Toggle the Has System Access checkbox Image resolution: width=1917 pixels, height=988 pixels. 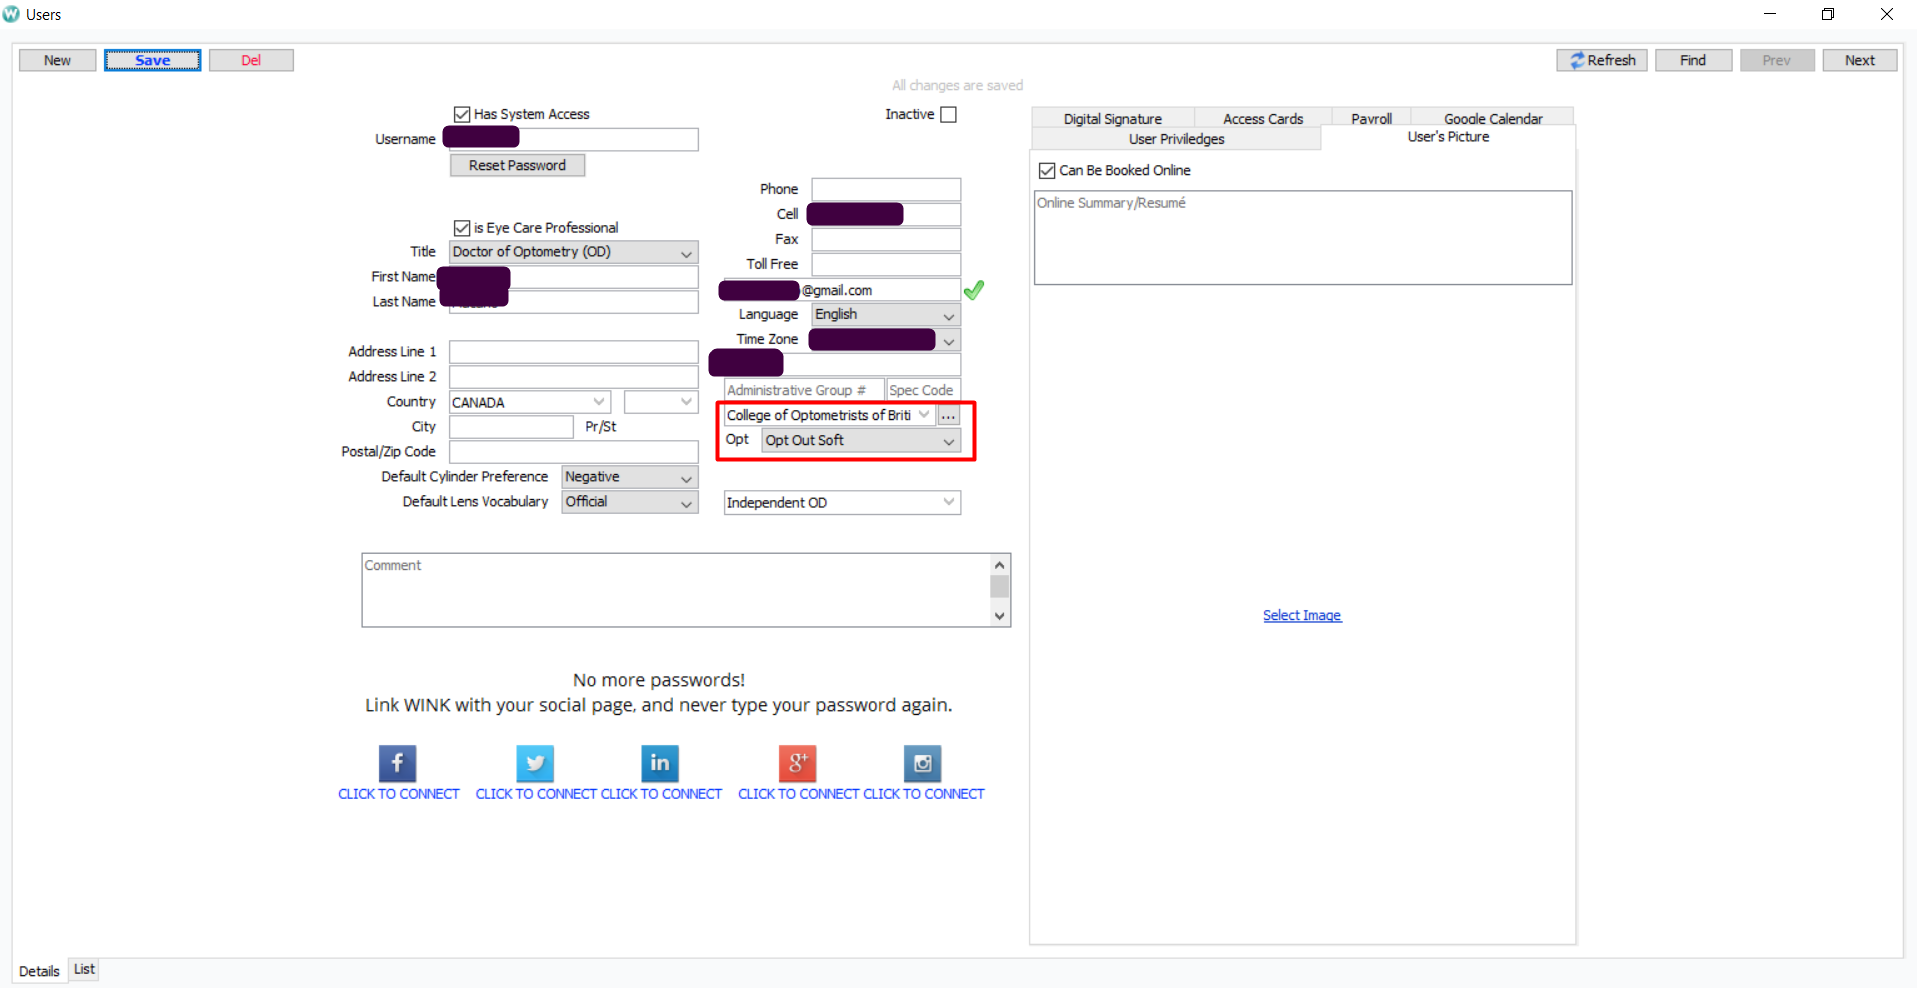462,115
